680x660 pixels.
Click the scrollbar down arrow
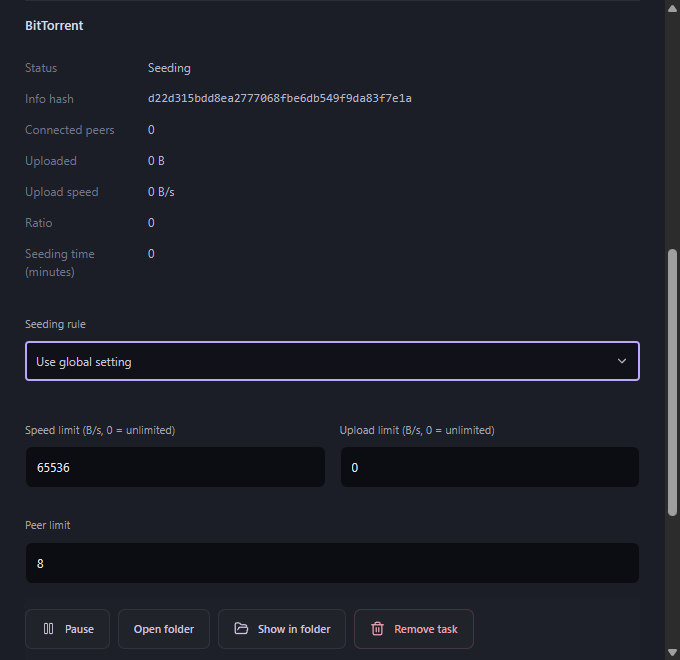[x=673, y=653]
